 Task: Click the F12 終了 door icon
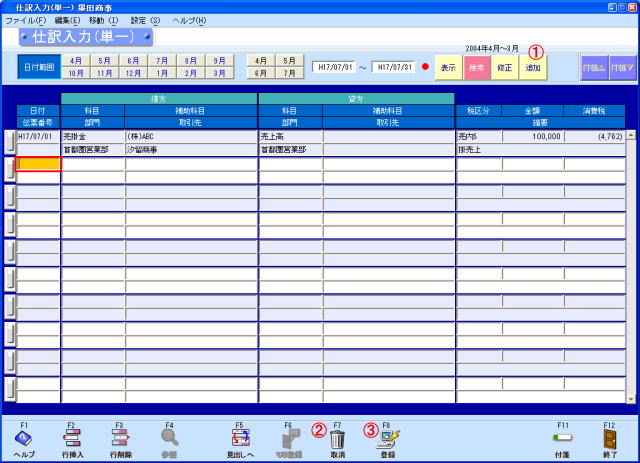[610, 439]
